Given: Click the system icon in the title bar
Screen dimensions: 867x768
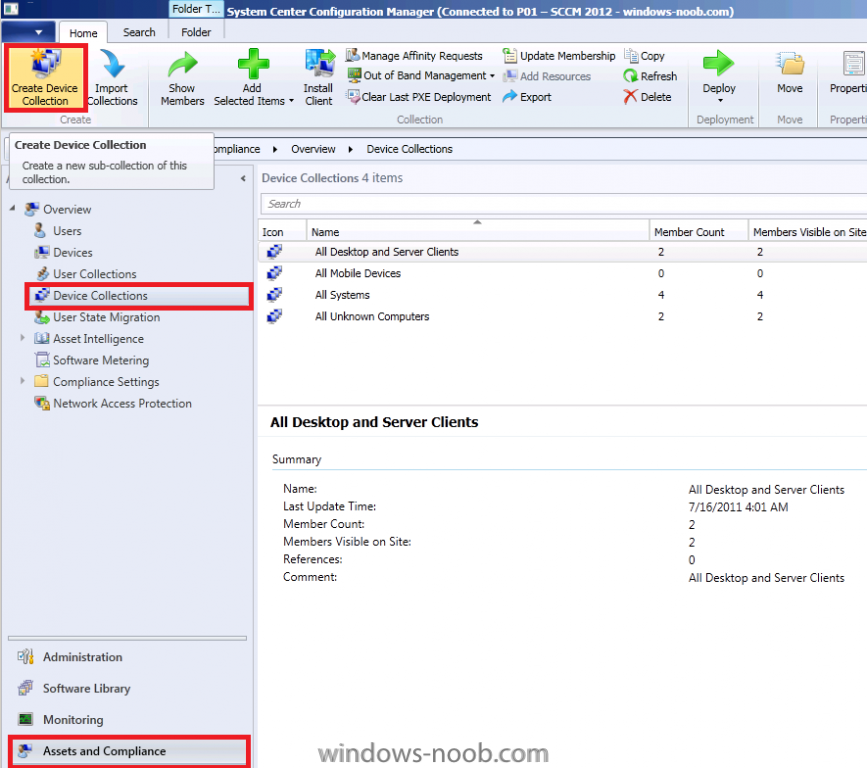Looking at the screenshot, I should 11,8.
